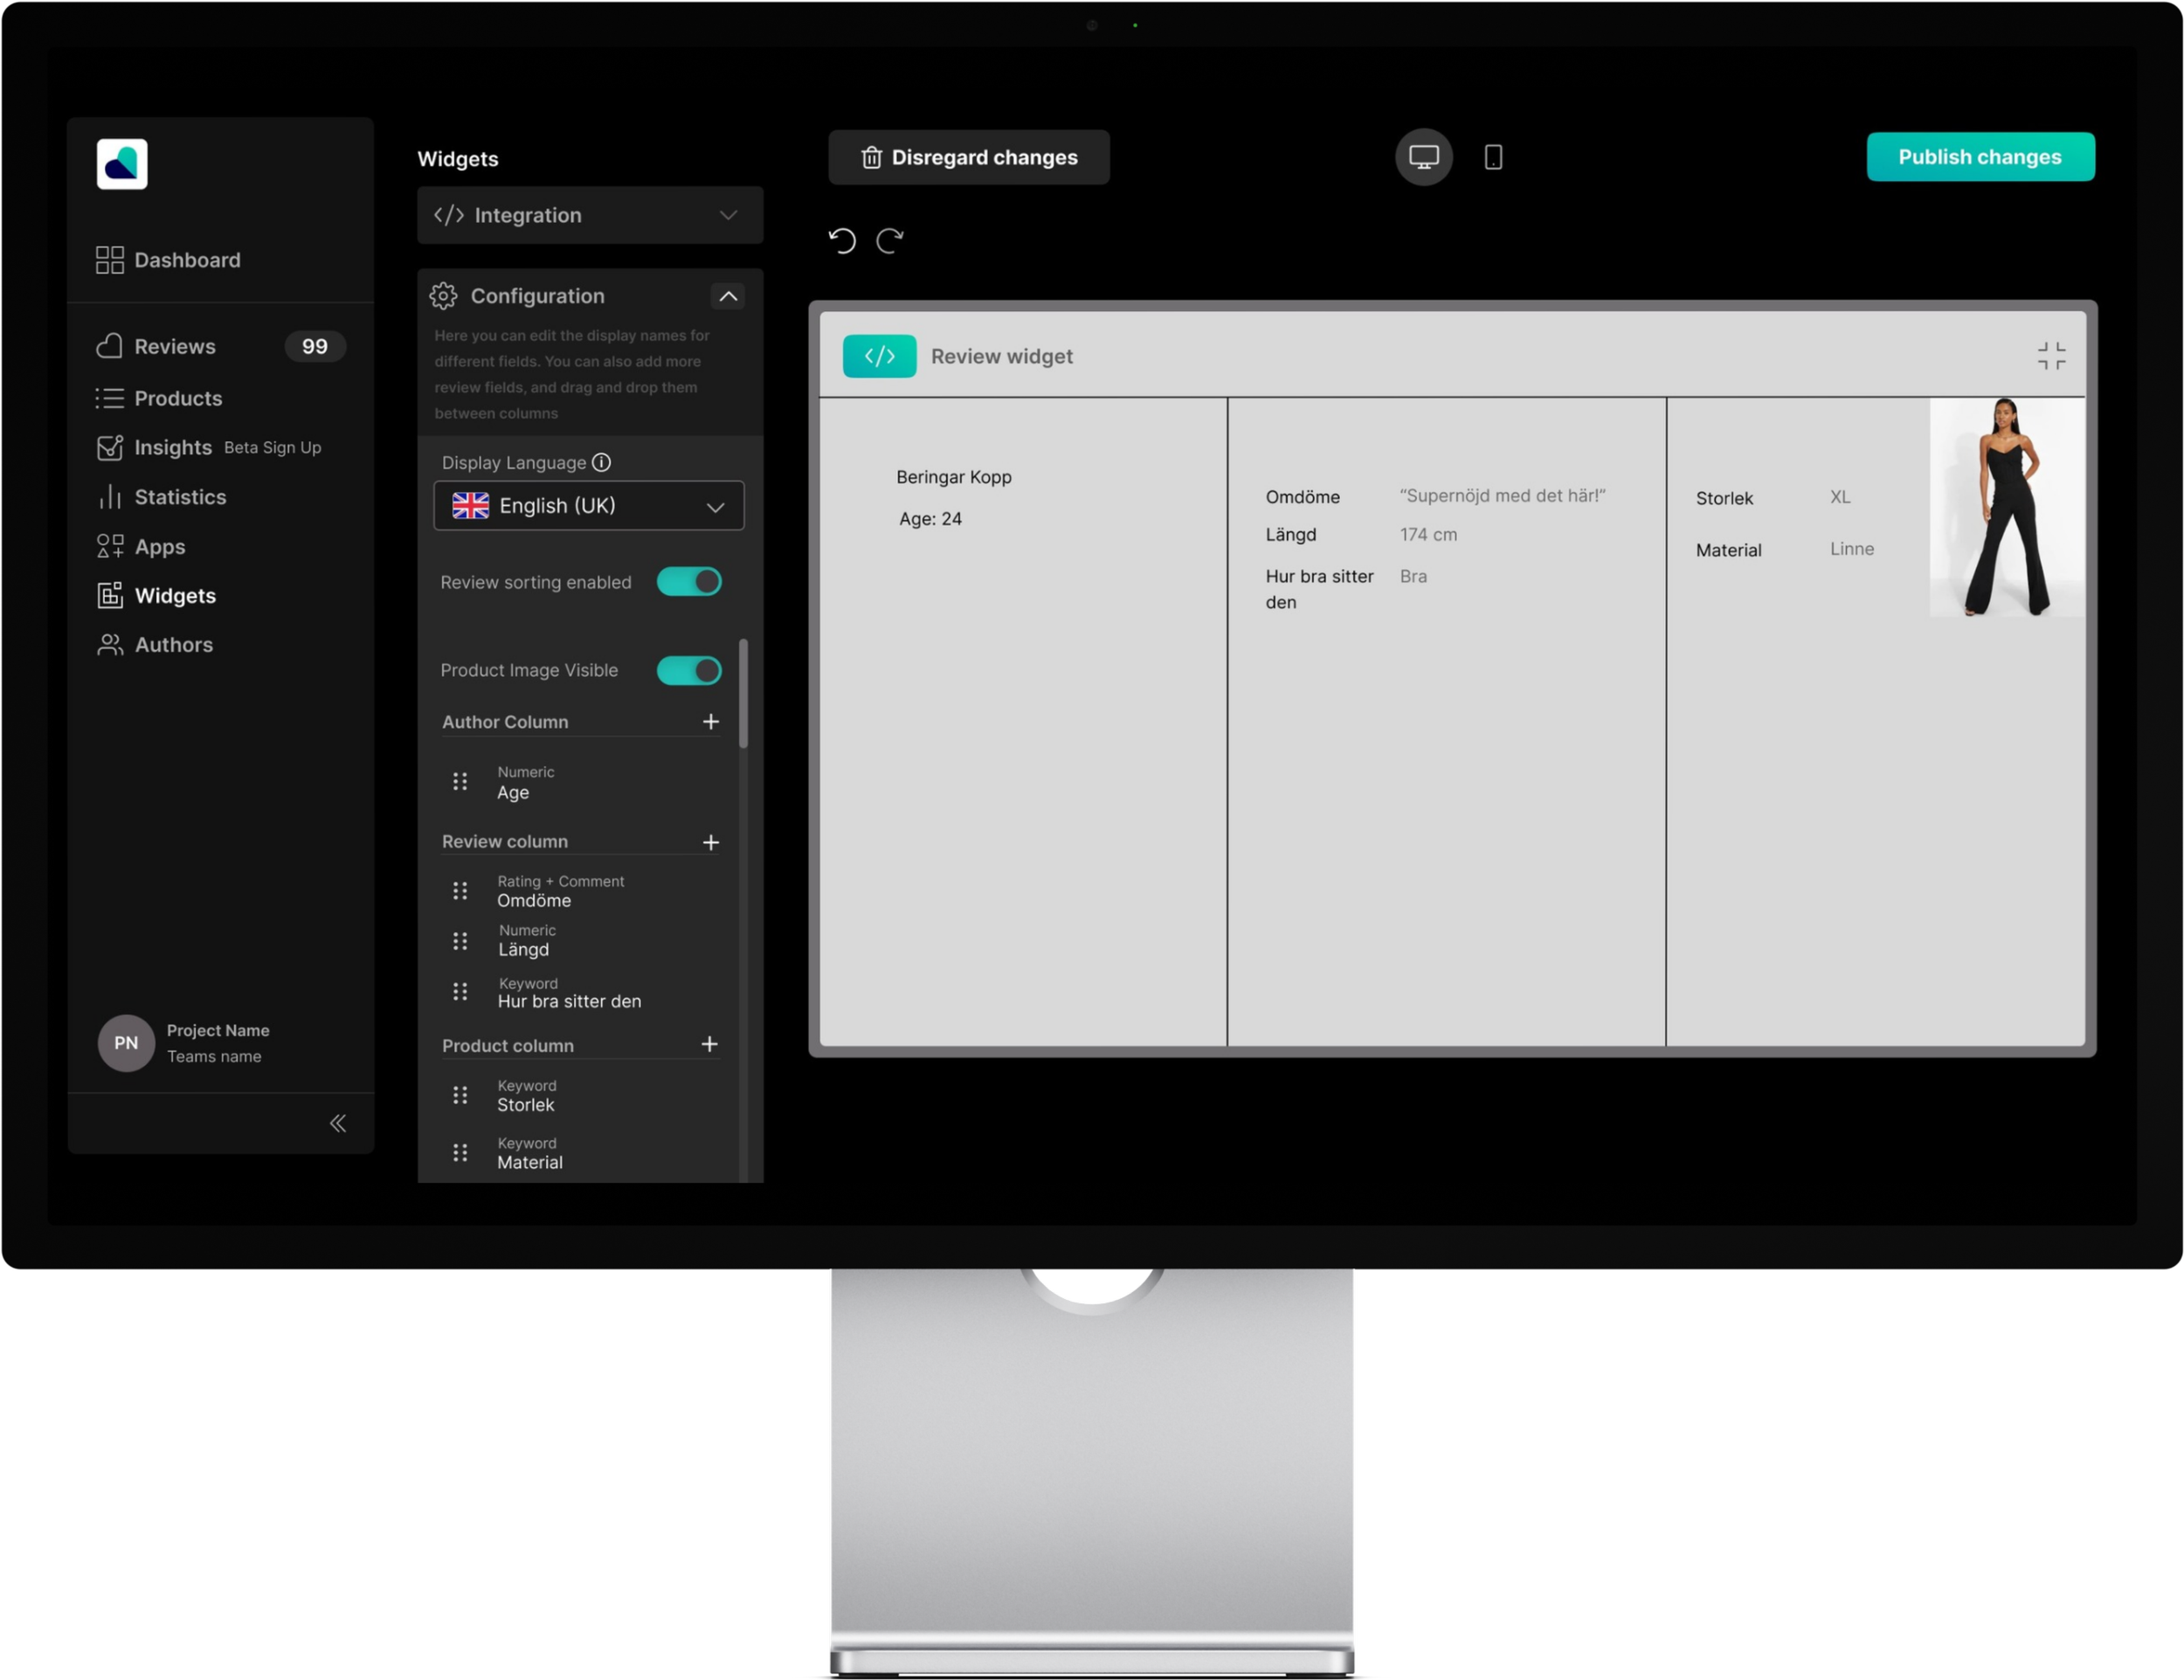The height and width of the screenshot is (1680, 2184).
Task: Click Disregard changes button
Action: point(968,157)
